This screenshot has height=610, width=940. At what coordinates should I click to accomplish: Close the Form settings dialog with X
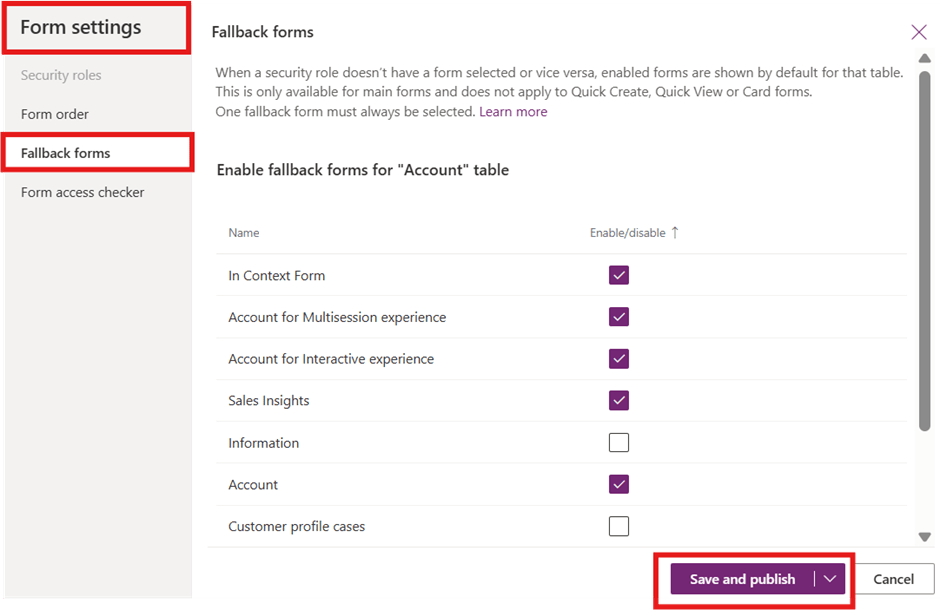[919, 32]
